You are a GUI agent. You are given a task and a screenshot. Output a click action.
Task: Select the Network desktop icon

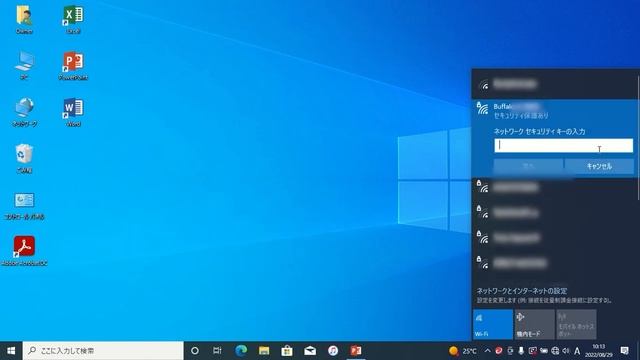tap(24, 112)
